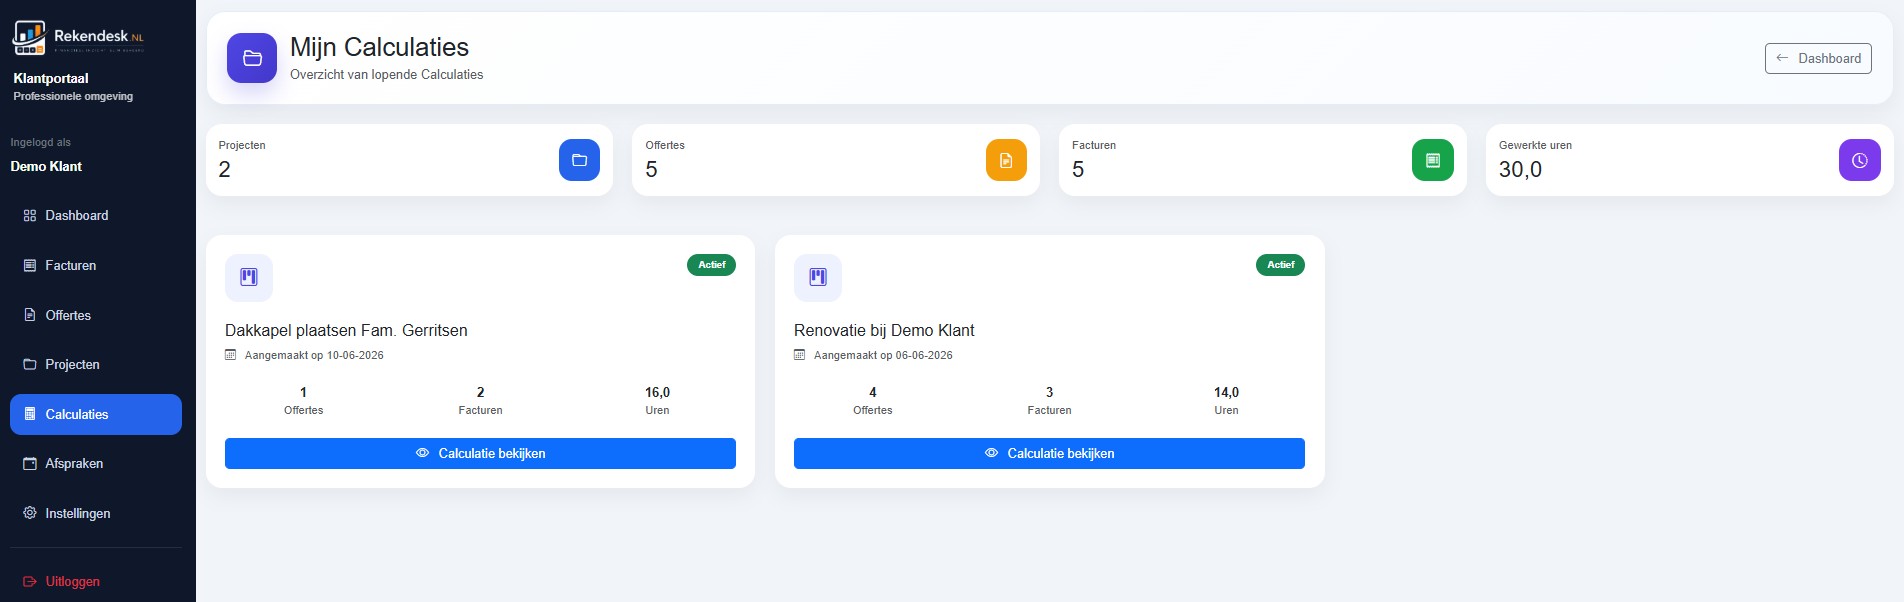The image size is (1904, 602).
Task: Open Afspraken from the sidebar
Action: point(96,464)
